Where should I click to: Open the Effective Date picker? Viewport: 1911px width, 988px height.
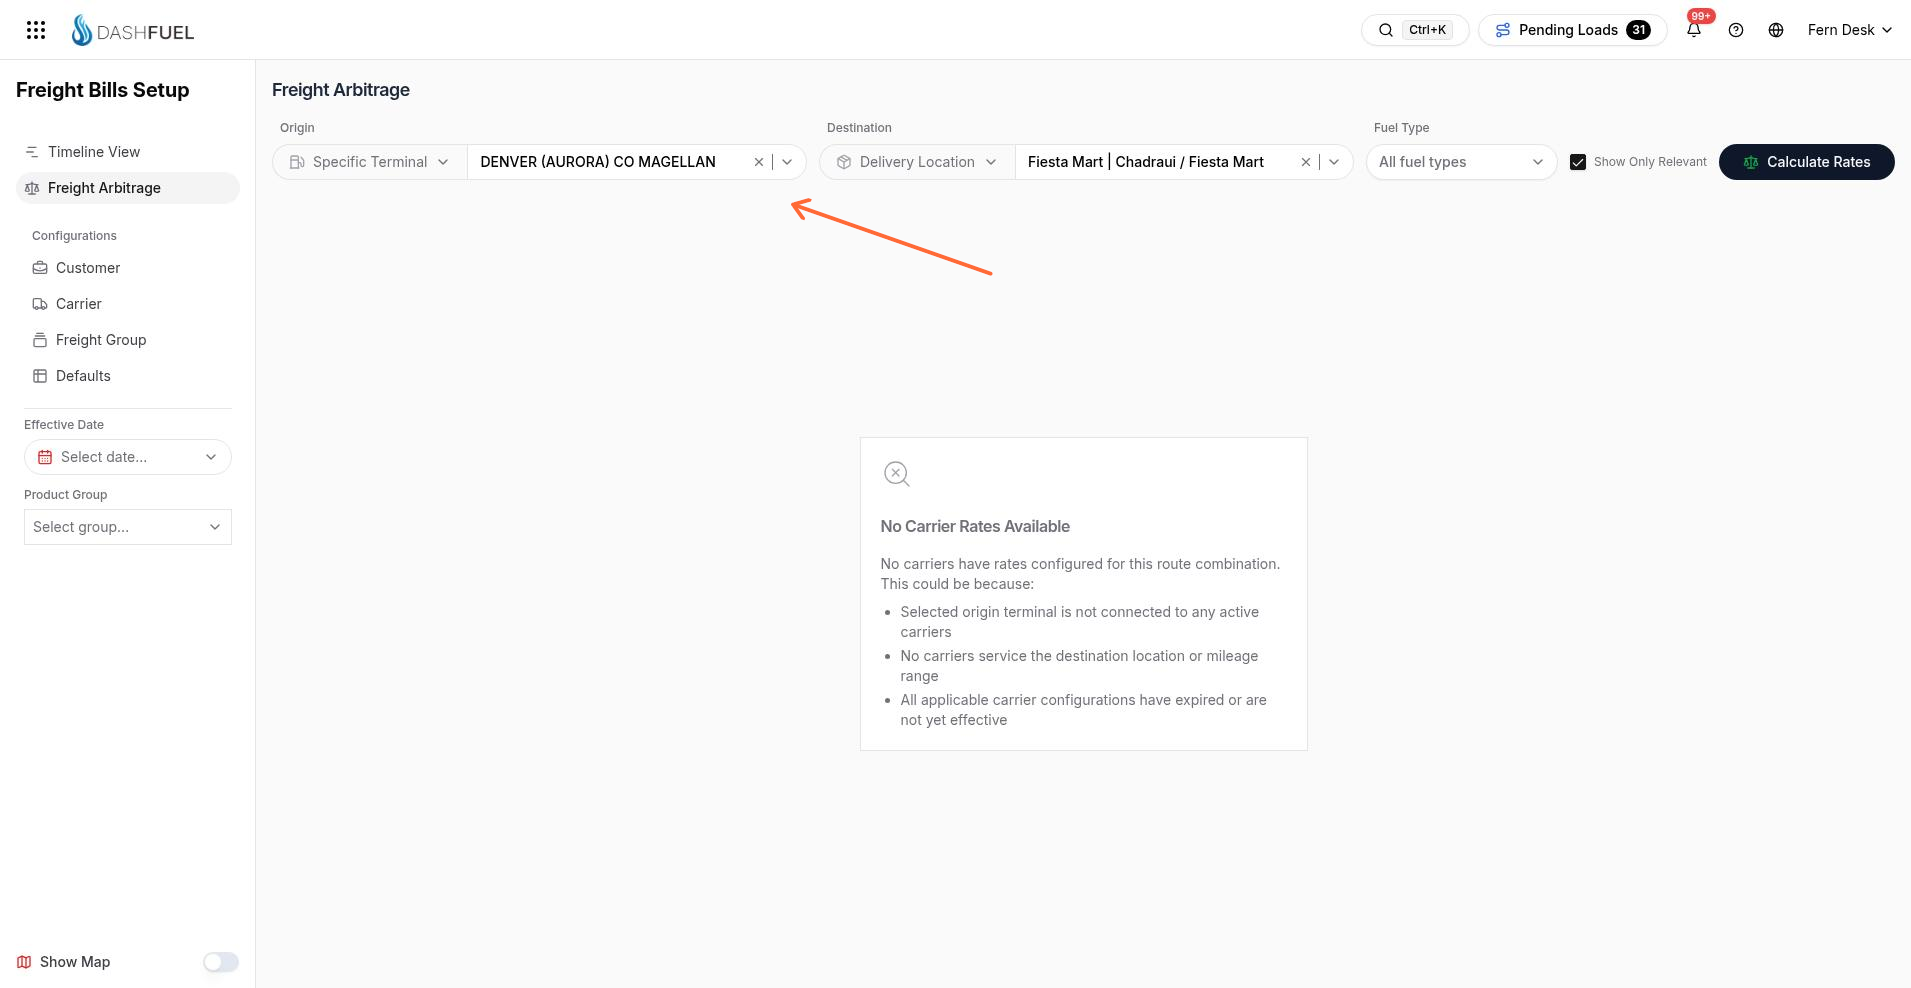click(128, 457)
